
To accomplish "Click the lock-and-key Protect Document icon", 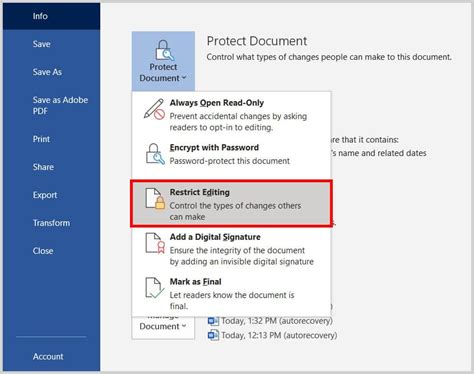I will pyautogui.click(x=164, y=50).
